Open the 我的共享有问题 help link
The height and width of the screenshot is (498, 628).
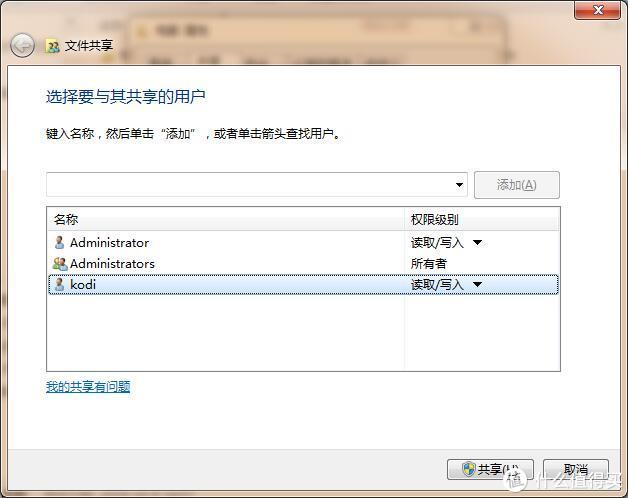(x=88, y=386)
